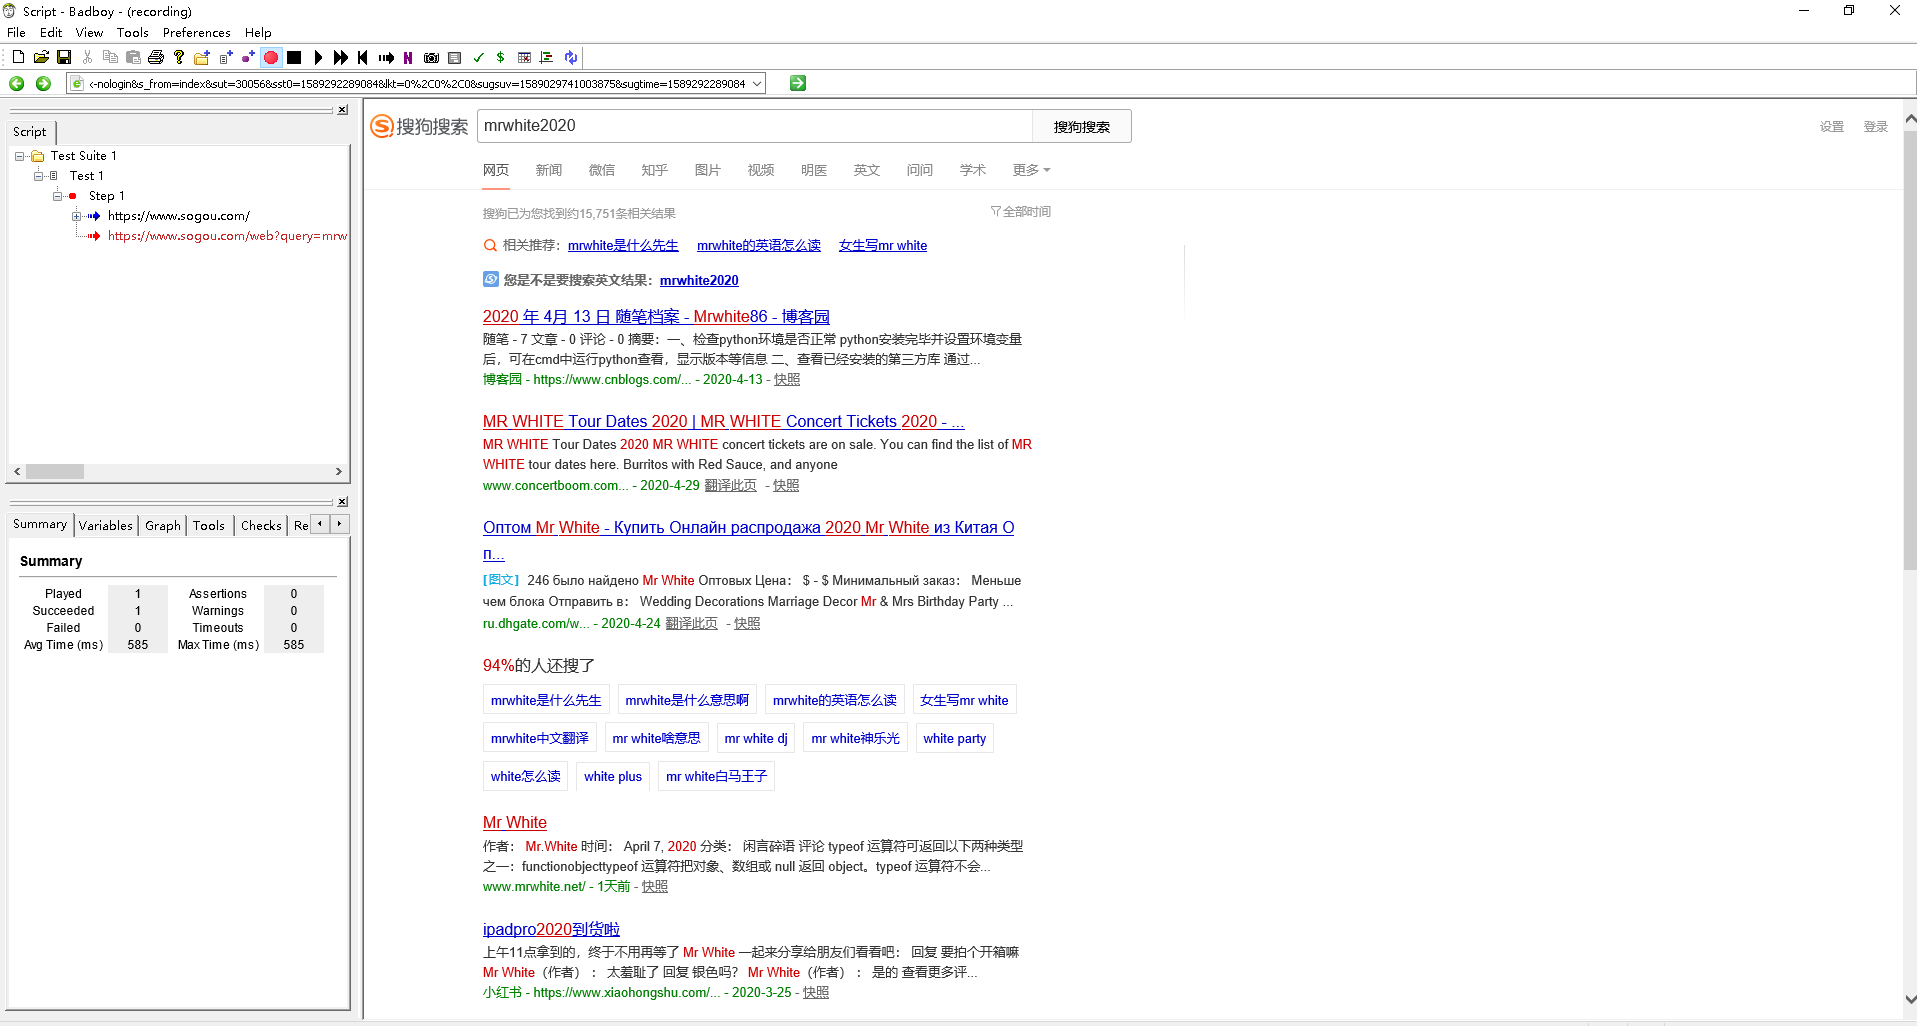Switch to the 新闻 news search tab

coord(548,170)
